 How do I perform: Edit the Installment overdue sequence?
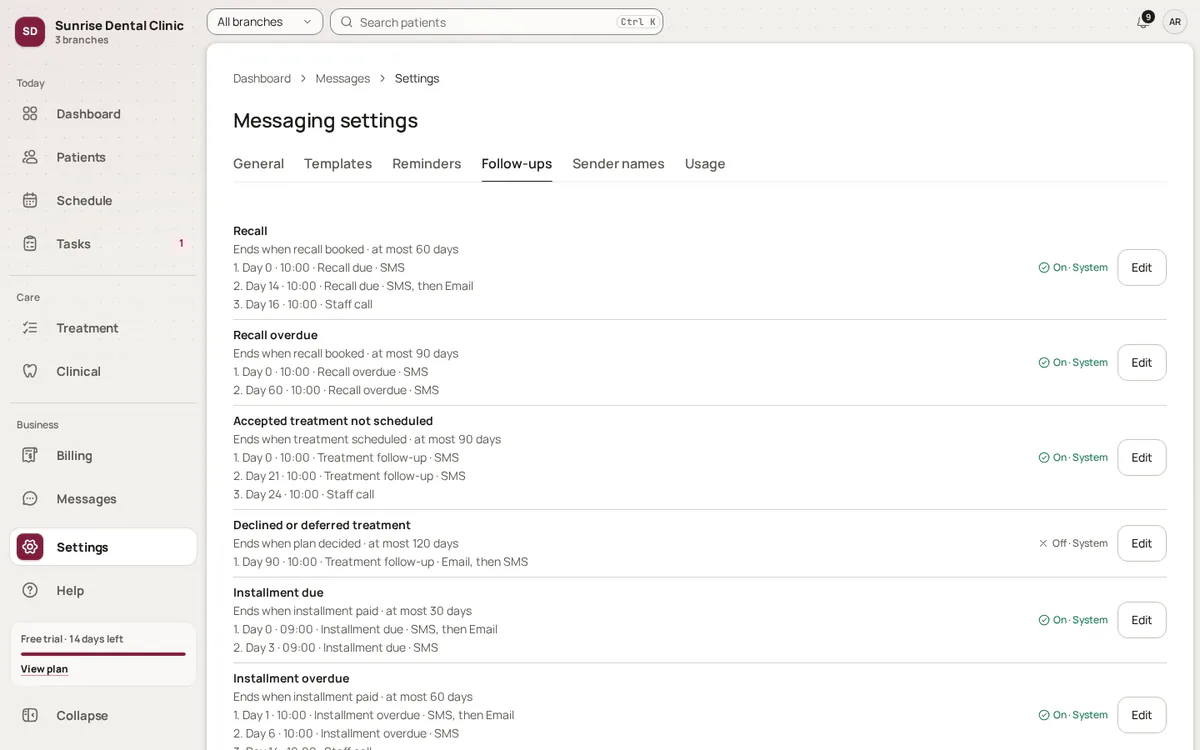(1142, 715)
